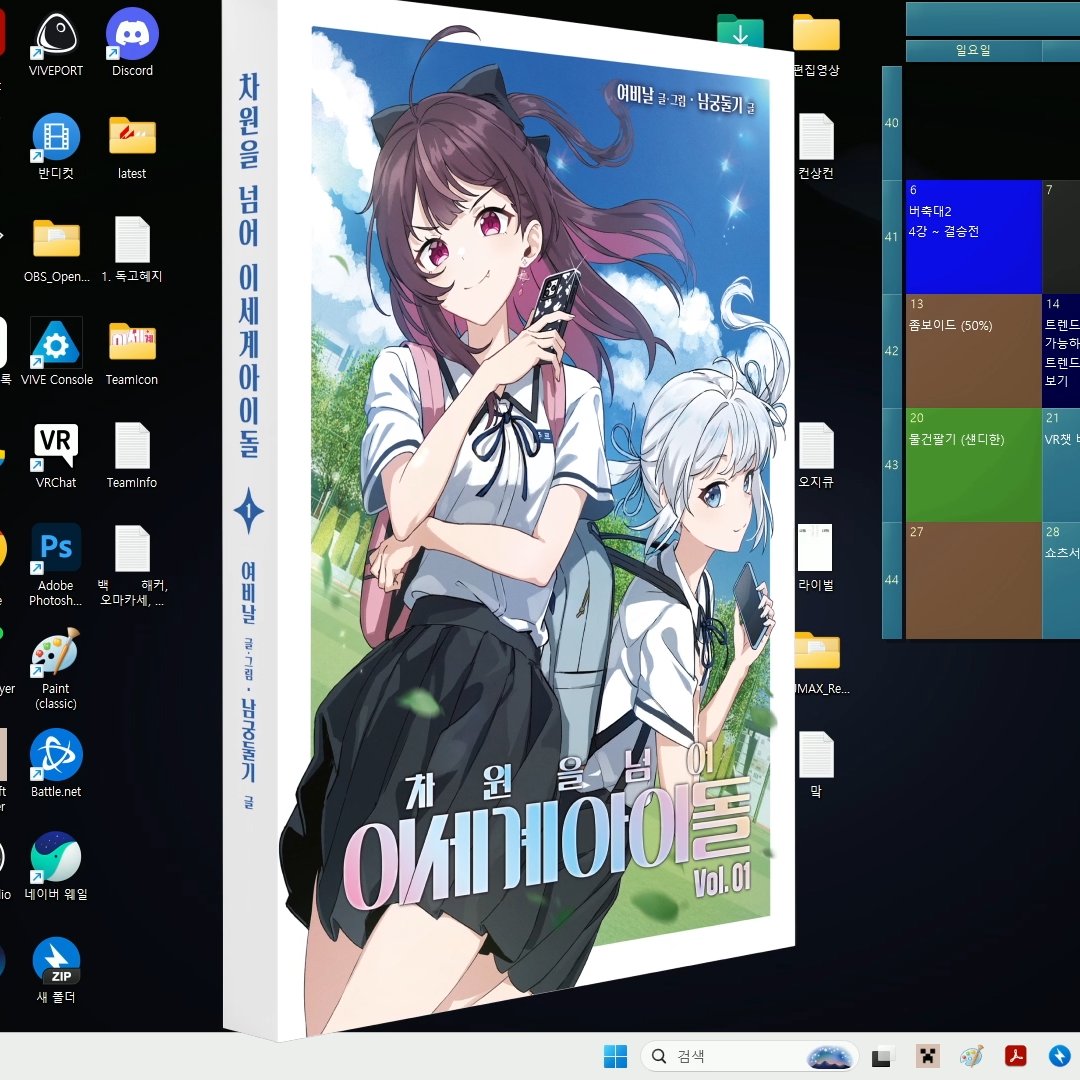Select calendar day 13 '좀보이드 (50%)' cell
This screenshot has width=1080, height=1080.
(x=973, y=351)
